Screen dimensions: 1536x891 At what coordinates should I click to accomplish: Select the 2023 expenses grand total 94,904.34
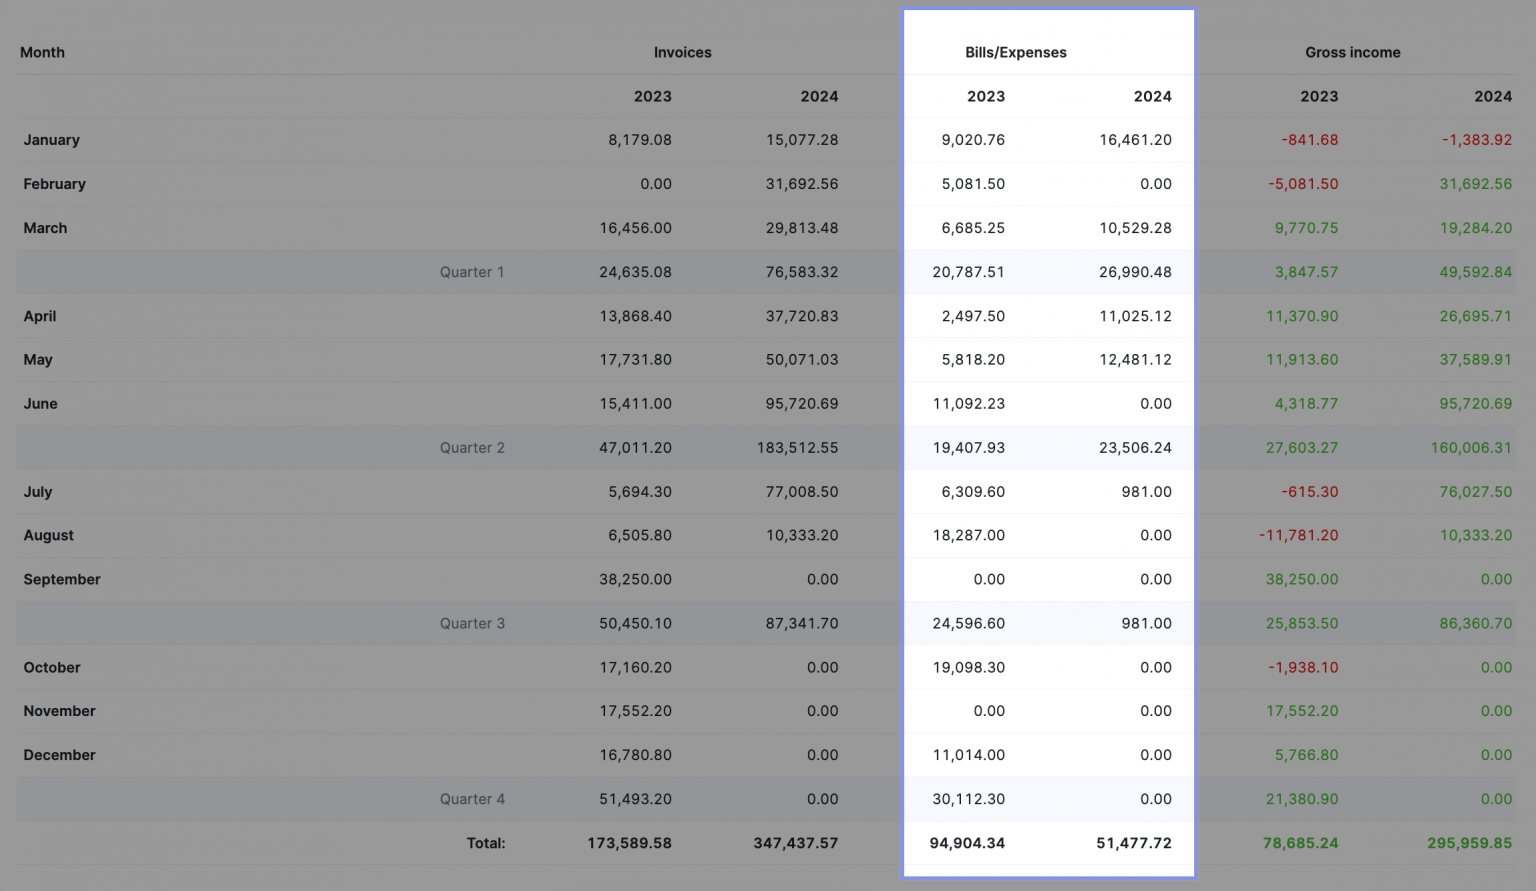point(968,843)
